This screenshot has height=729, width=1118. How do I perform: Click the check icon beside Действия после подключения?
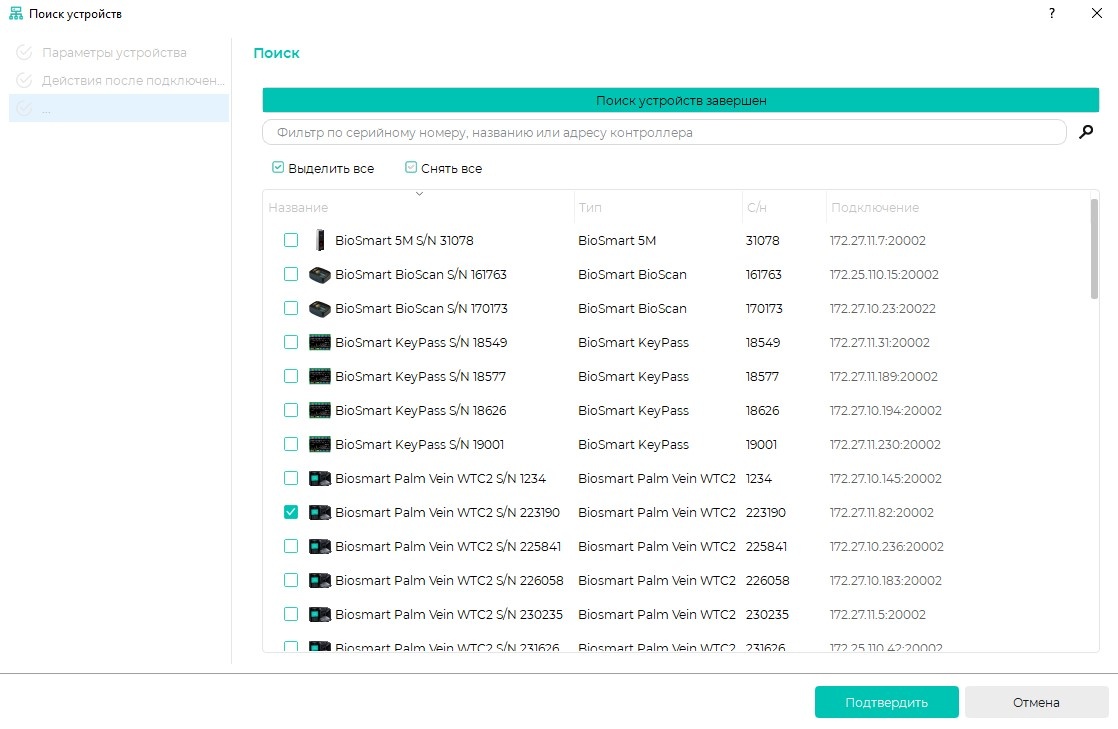tap(24, 80)
